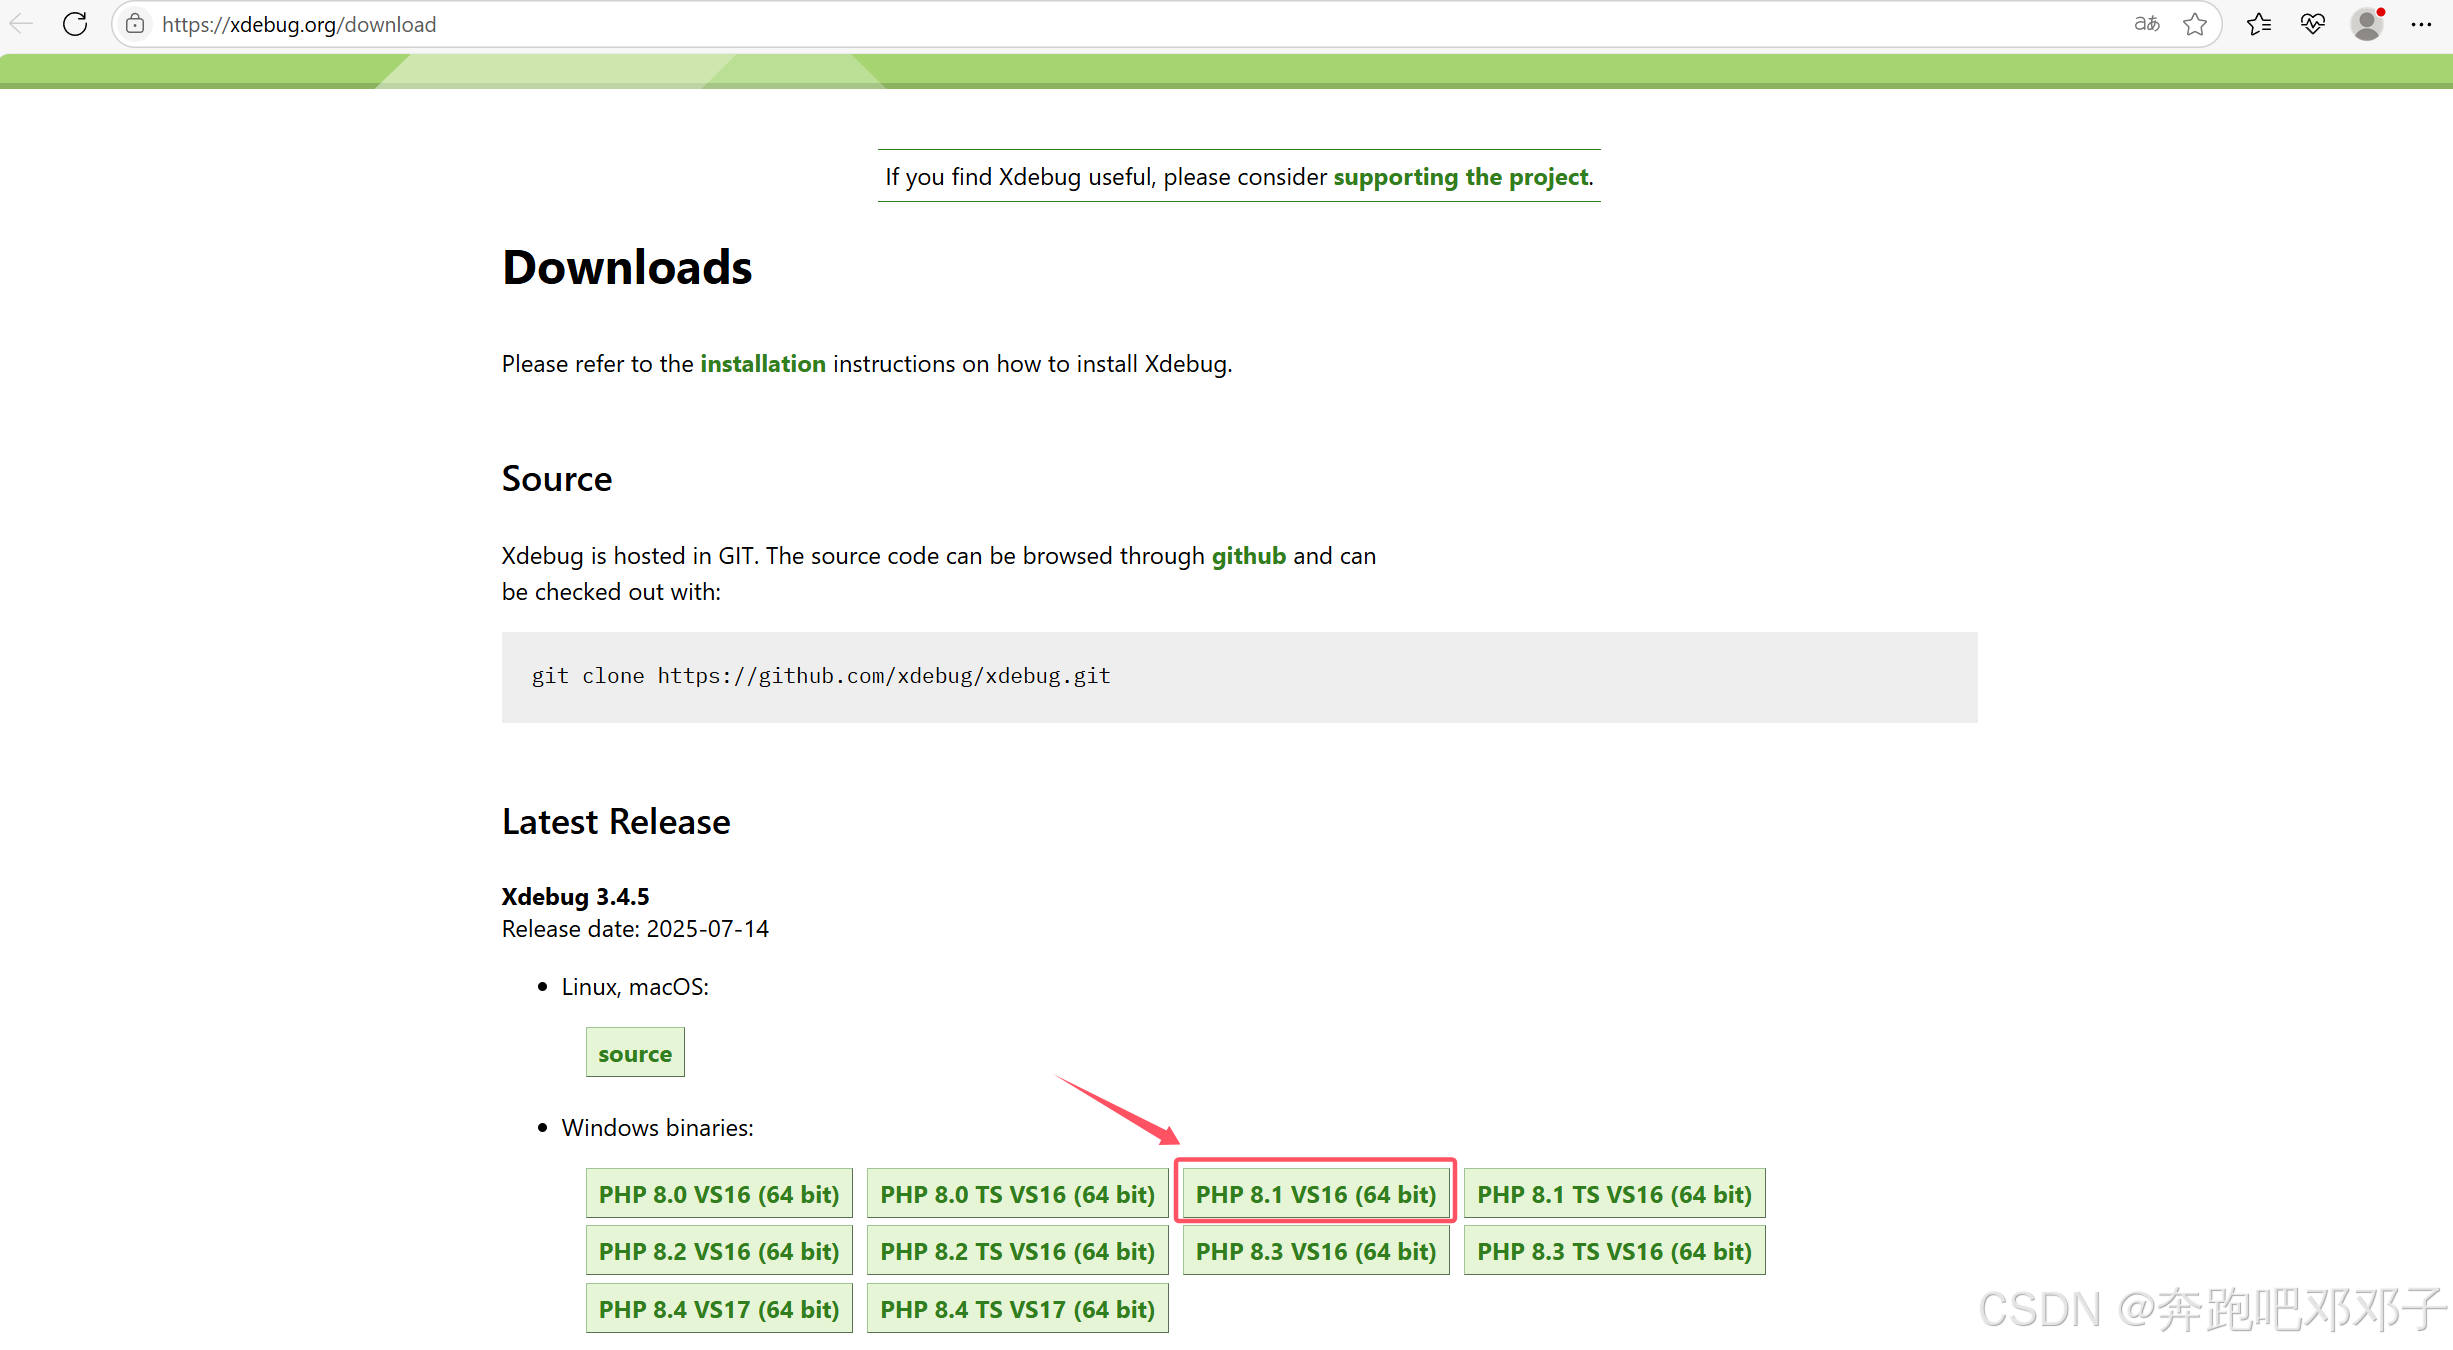2453x1350 pixels.
Task: Click the Xdebug 3.4.5 version text
Action: [x=576, y=896]
